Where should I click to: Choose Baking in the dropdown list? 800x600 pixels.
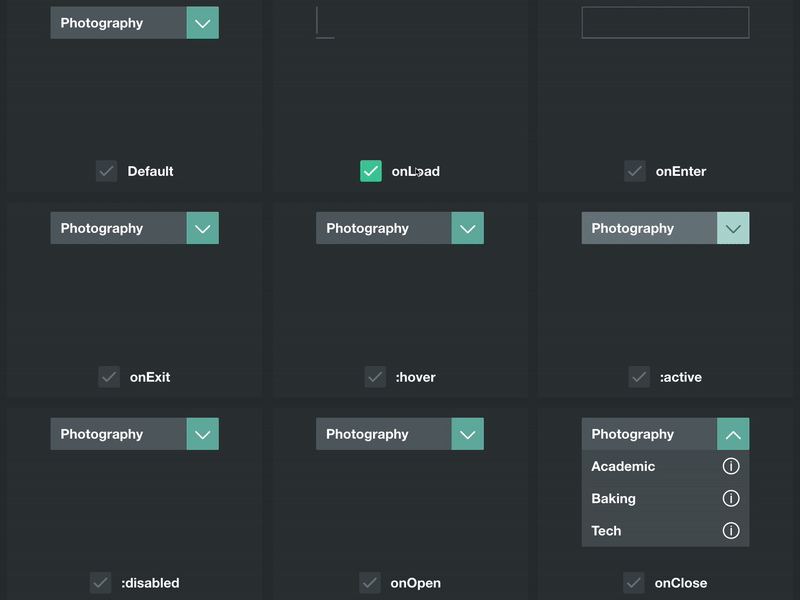[x=614, y=498]
